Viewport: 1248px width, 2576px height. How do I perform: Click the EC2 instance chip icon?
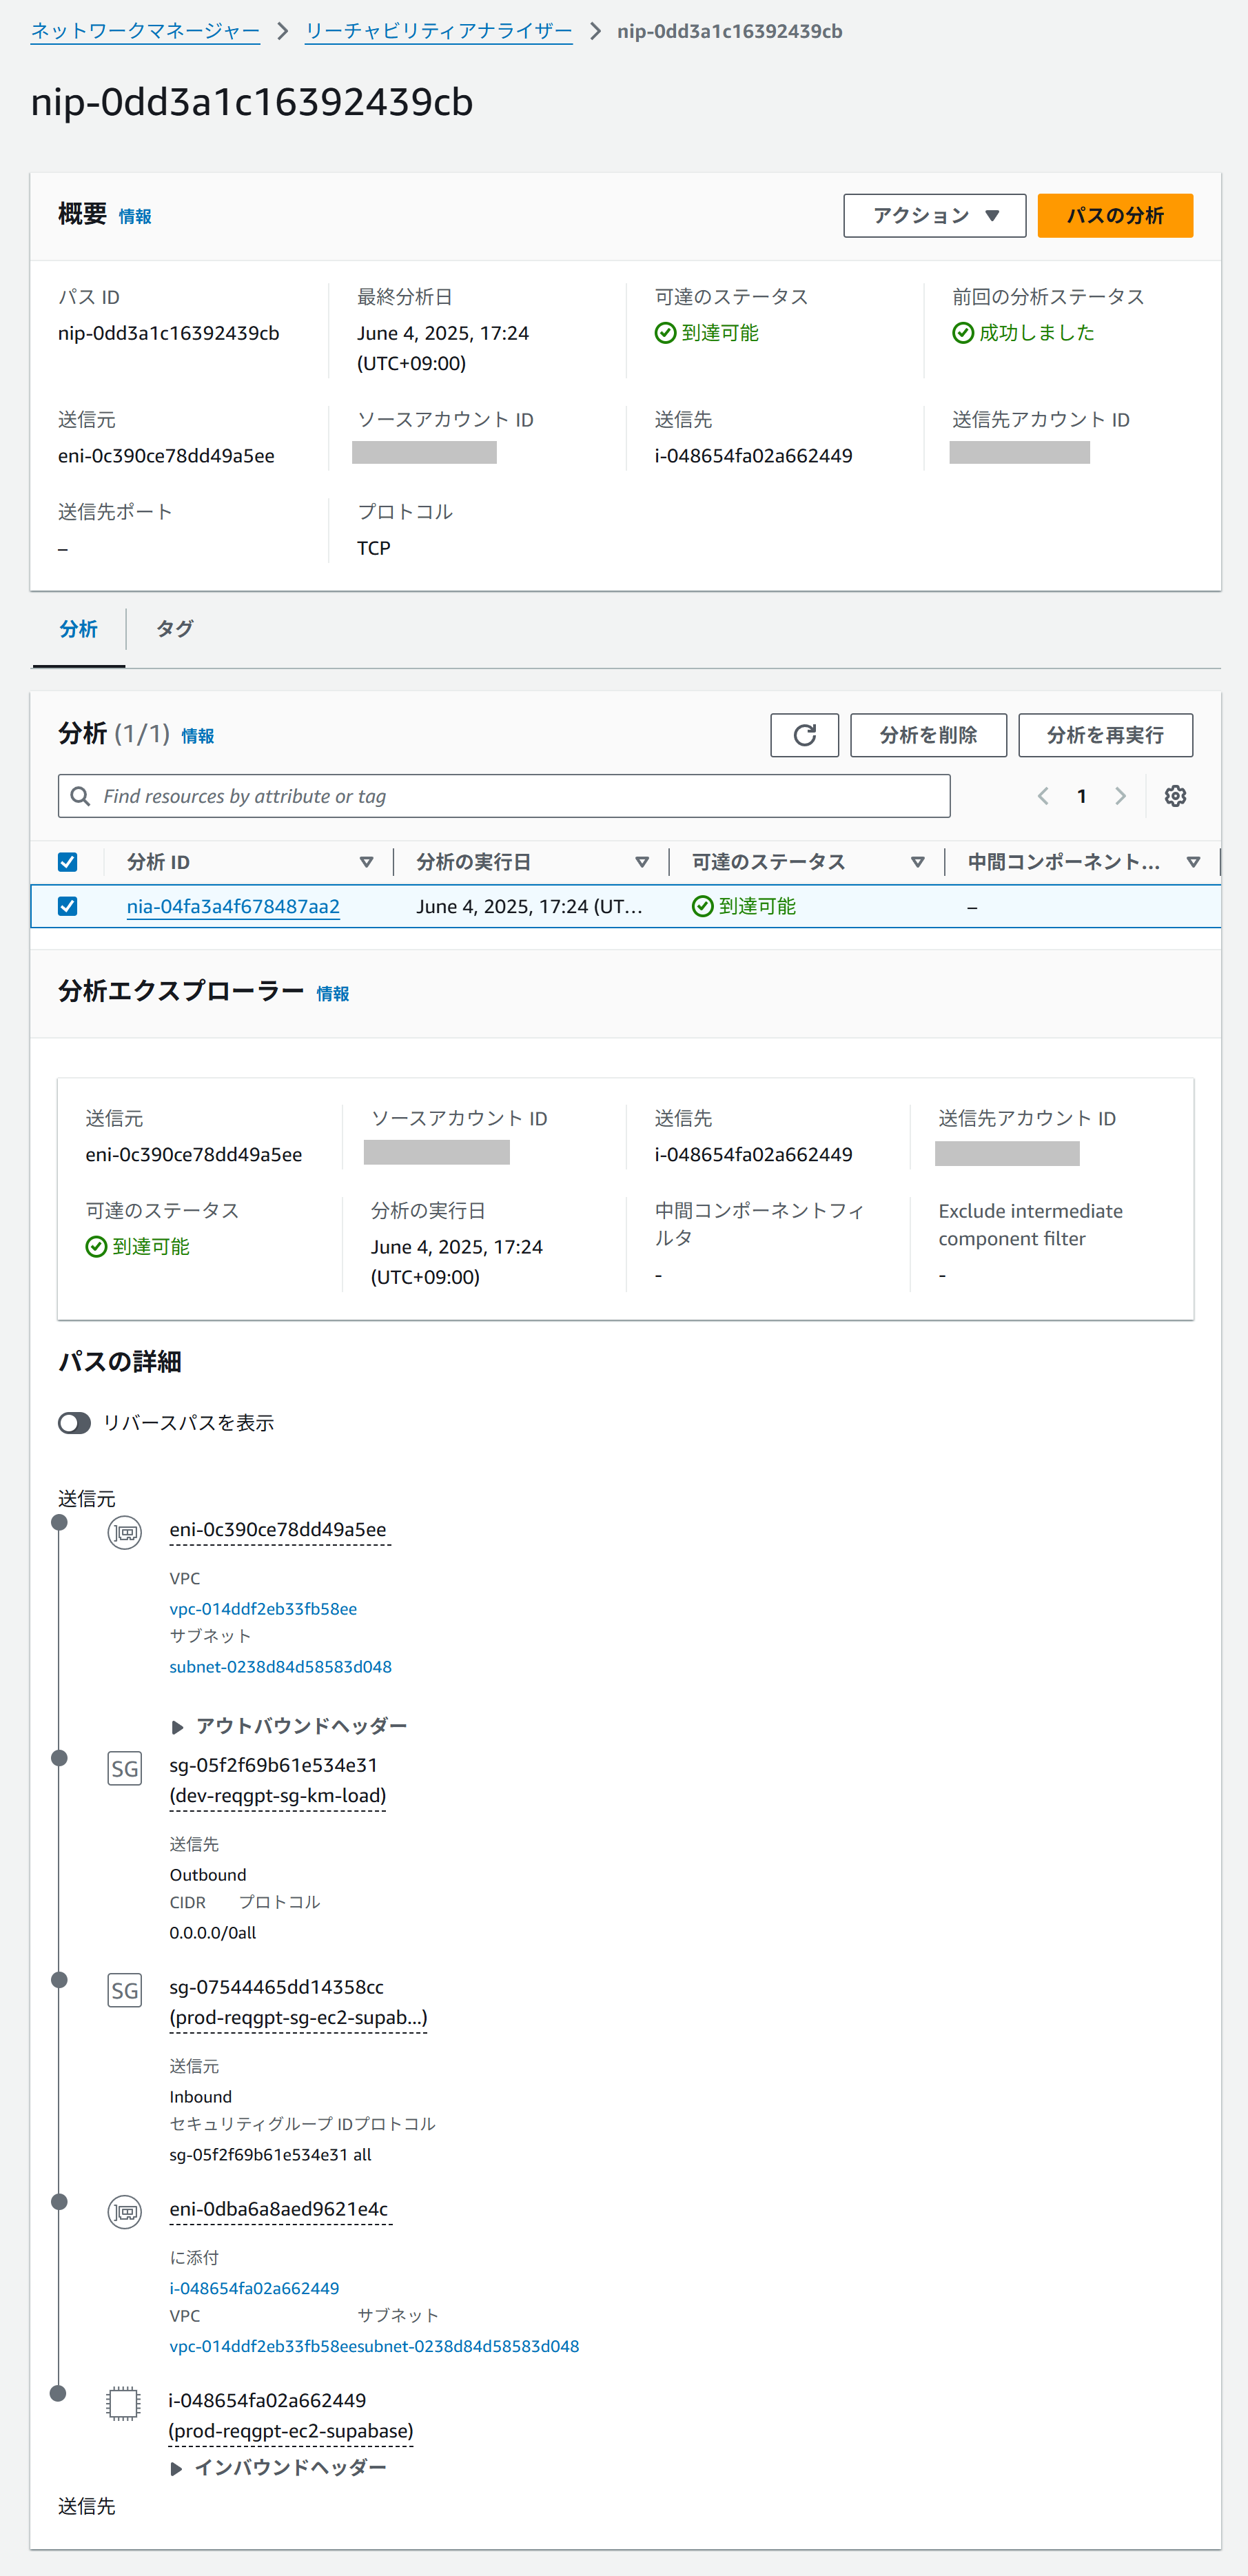click(x=124, y=2403)
